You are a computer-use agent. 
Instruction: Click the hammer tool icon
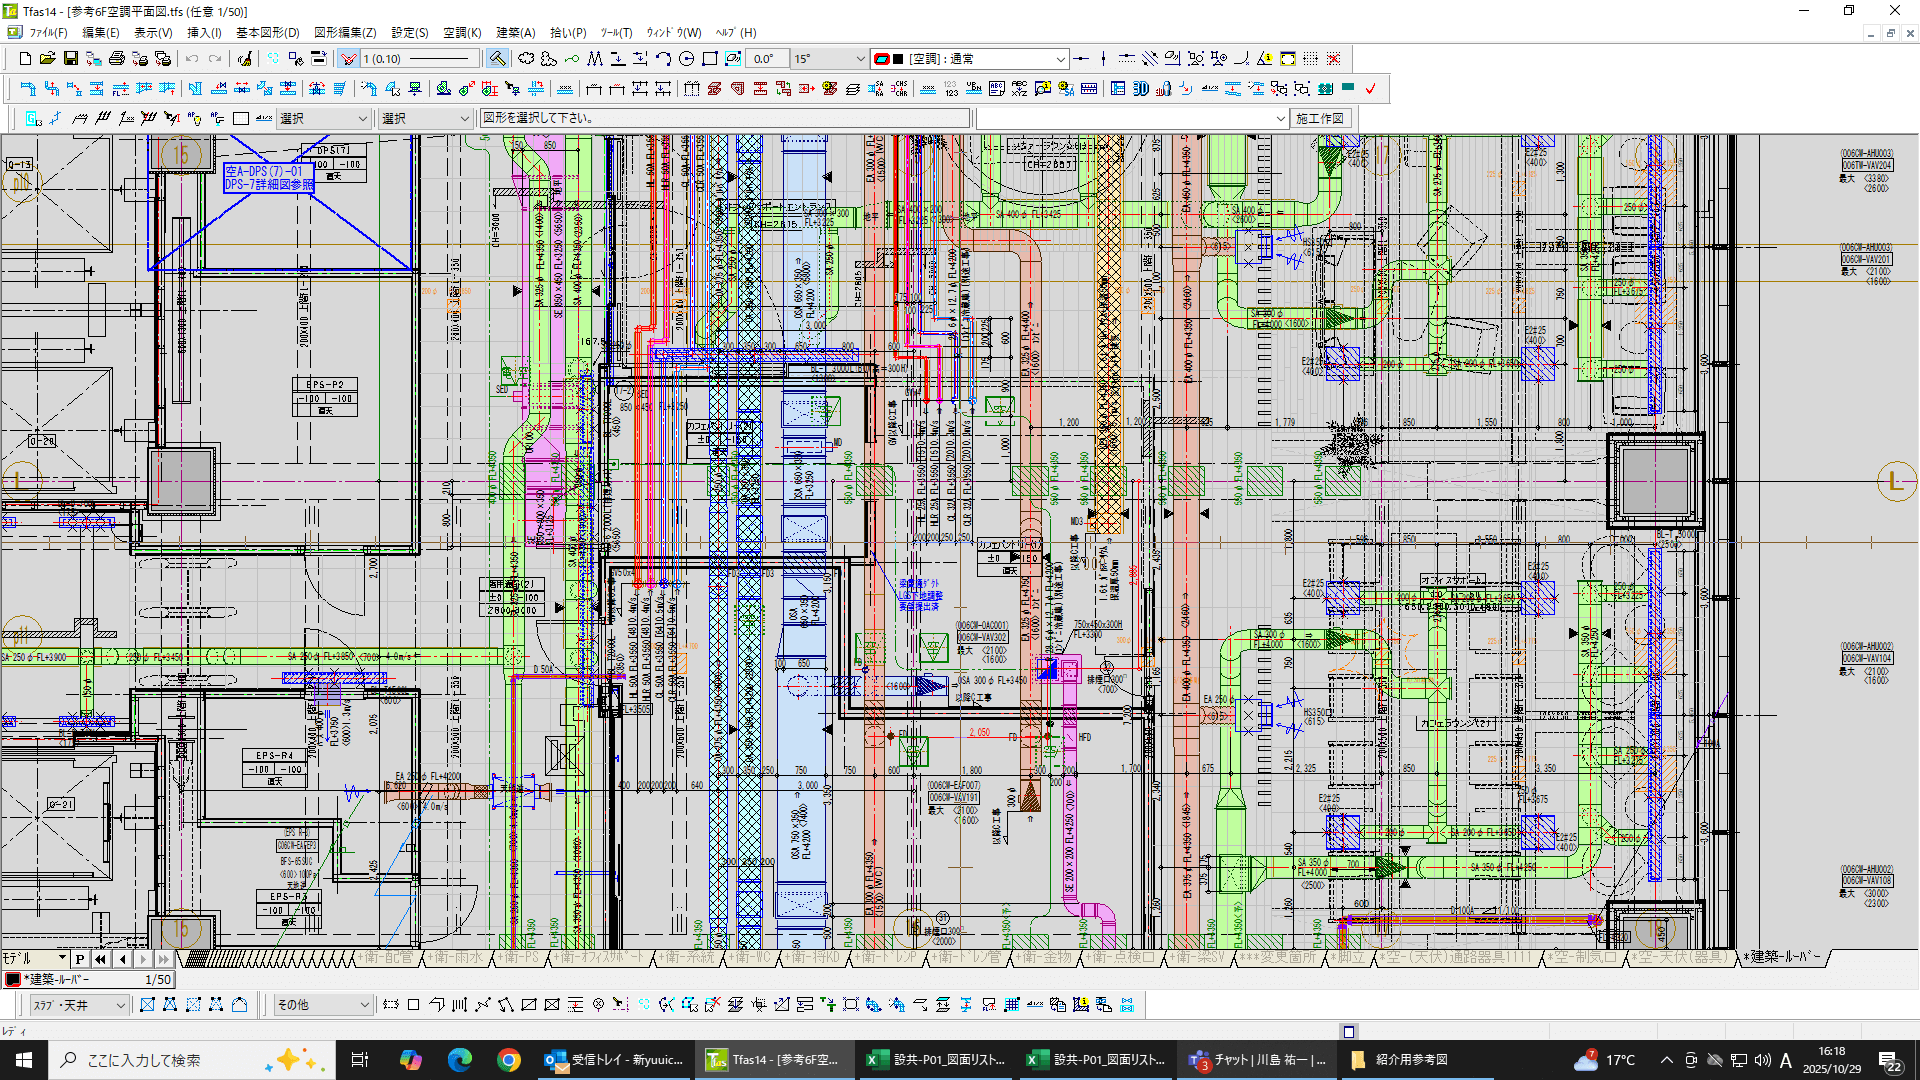[497, 59]
